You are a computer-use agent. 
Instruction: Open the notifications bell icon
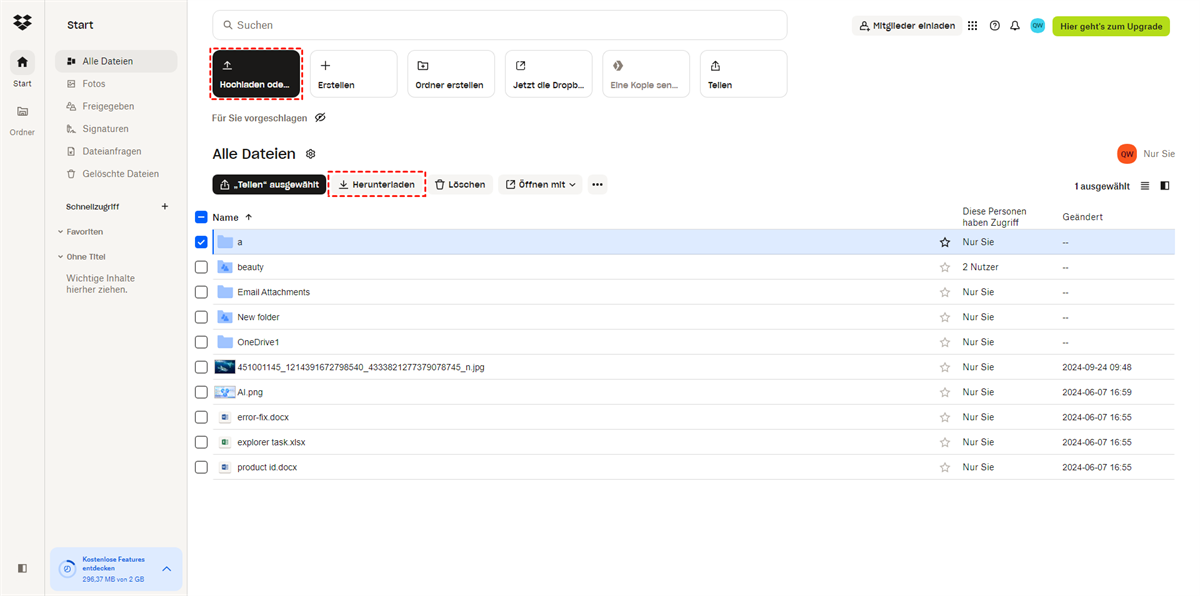(1015, 25)
